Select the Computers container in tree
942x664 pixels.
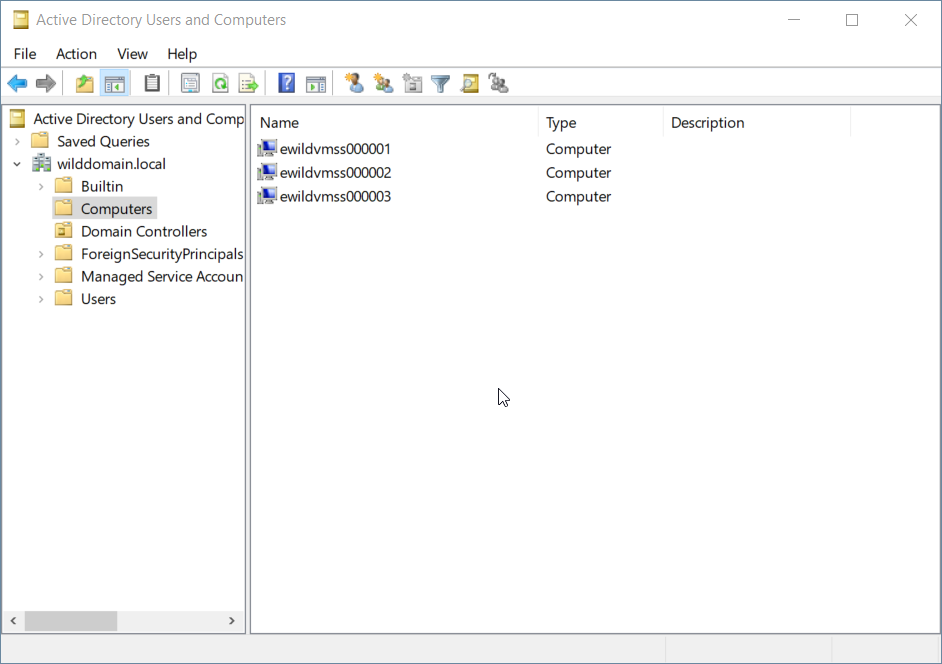(117, 209)
